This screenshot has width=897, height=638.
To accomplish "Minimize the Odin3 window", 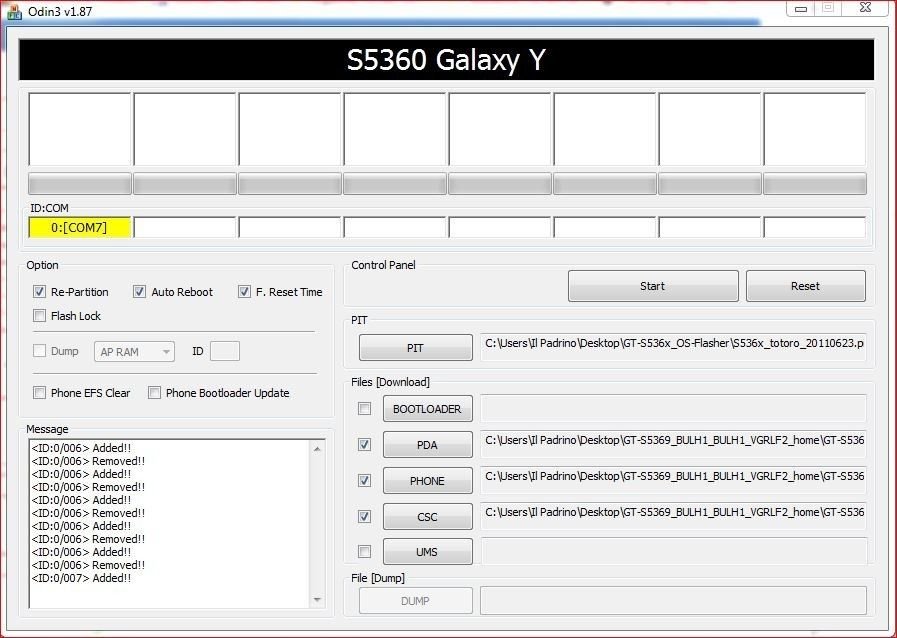I will [801, 9].
